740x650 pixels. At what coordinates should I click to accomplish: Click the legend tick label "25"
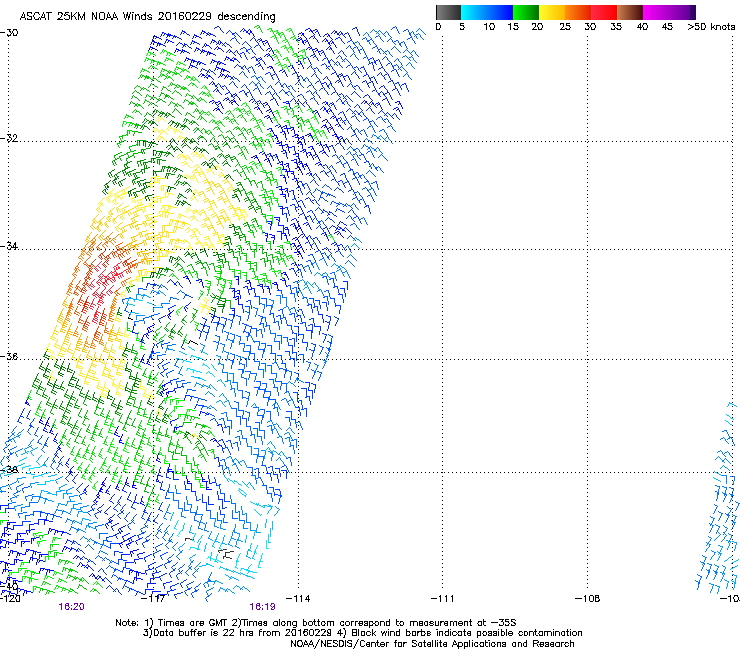coord(565,27)
